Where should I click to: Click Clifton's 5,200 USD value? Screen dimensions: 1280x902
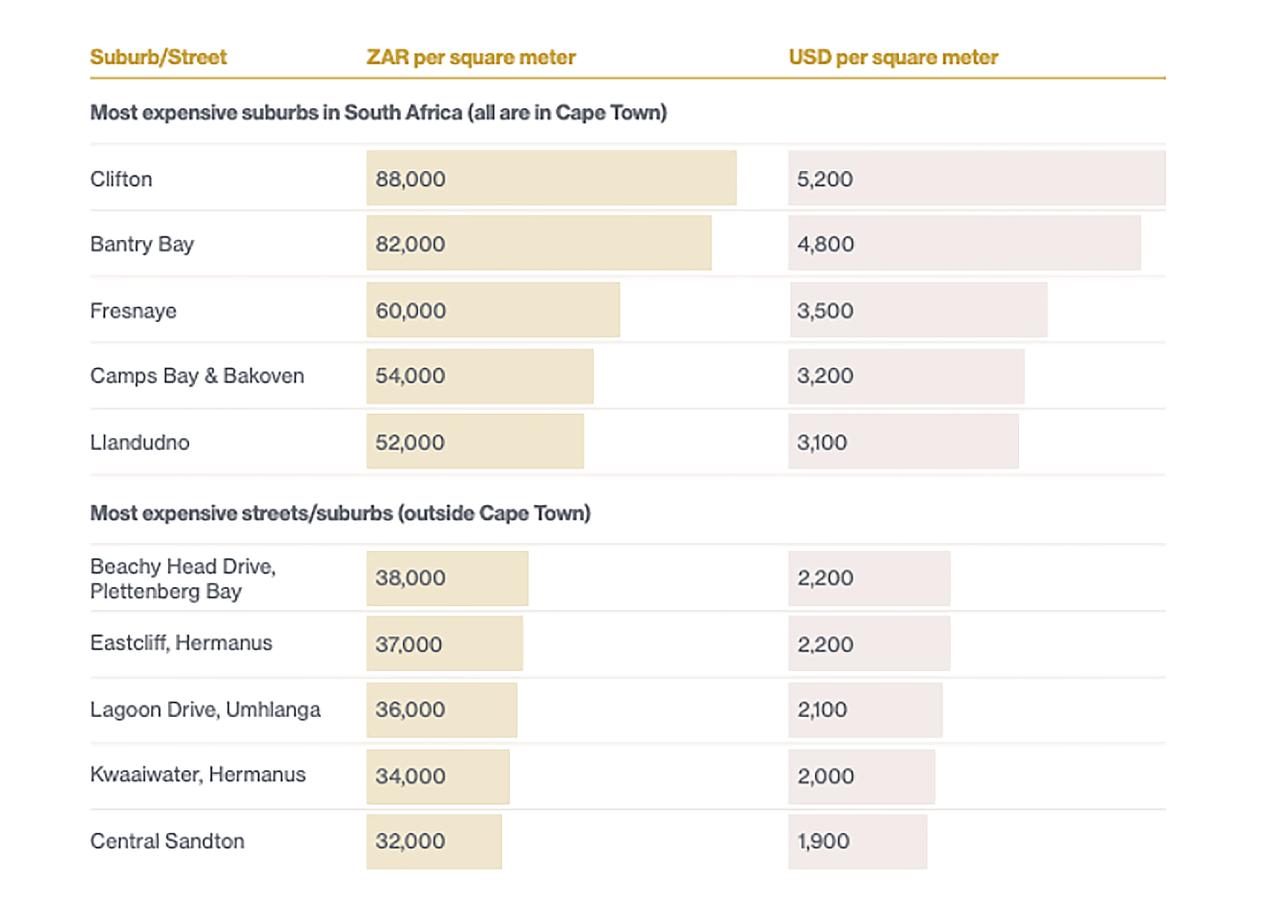[825, 179]
